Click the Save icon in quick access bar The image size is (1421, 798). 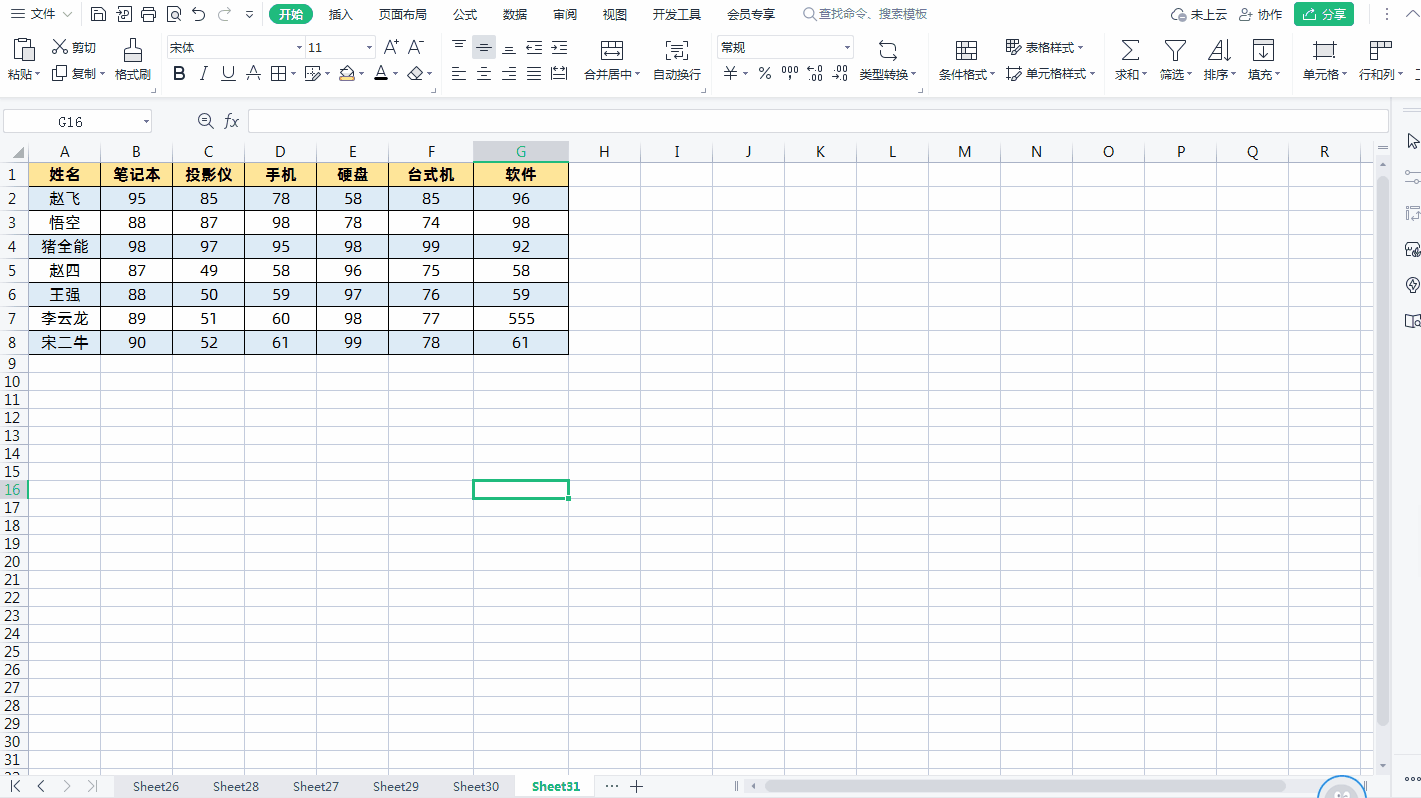pos(98,15)
